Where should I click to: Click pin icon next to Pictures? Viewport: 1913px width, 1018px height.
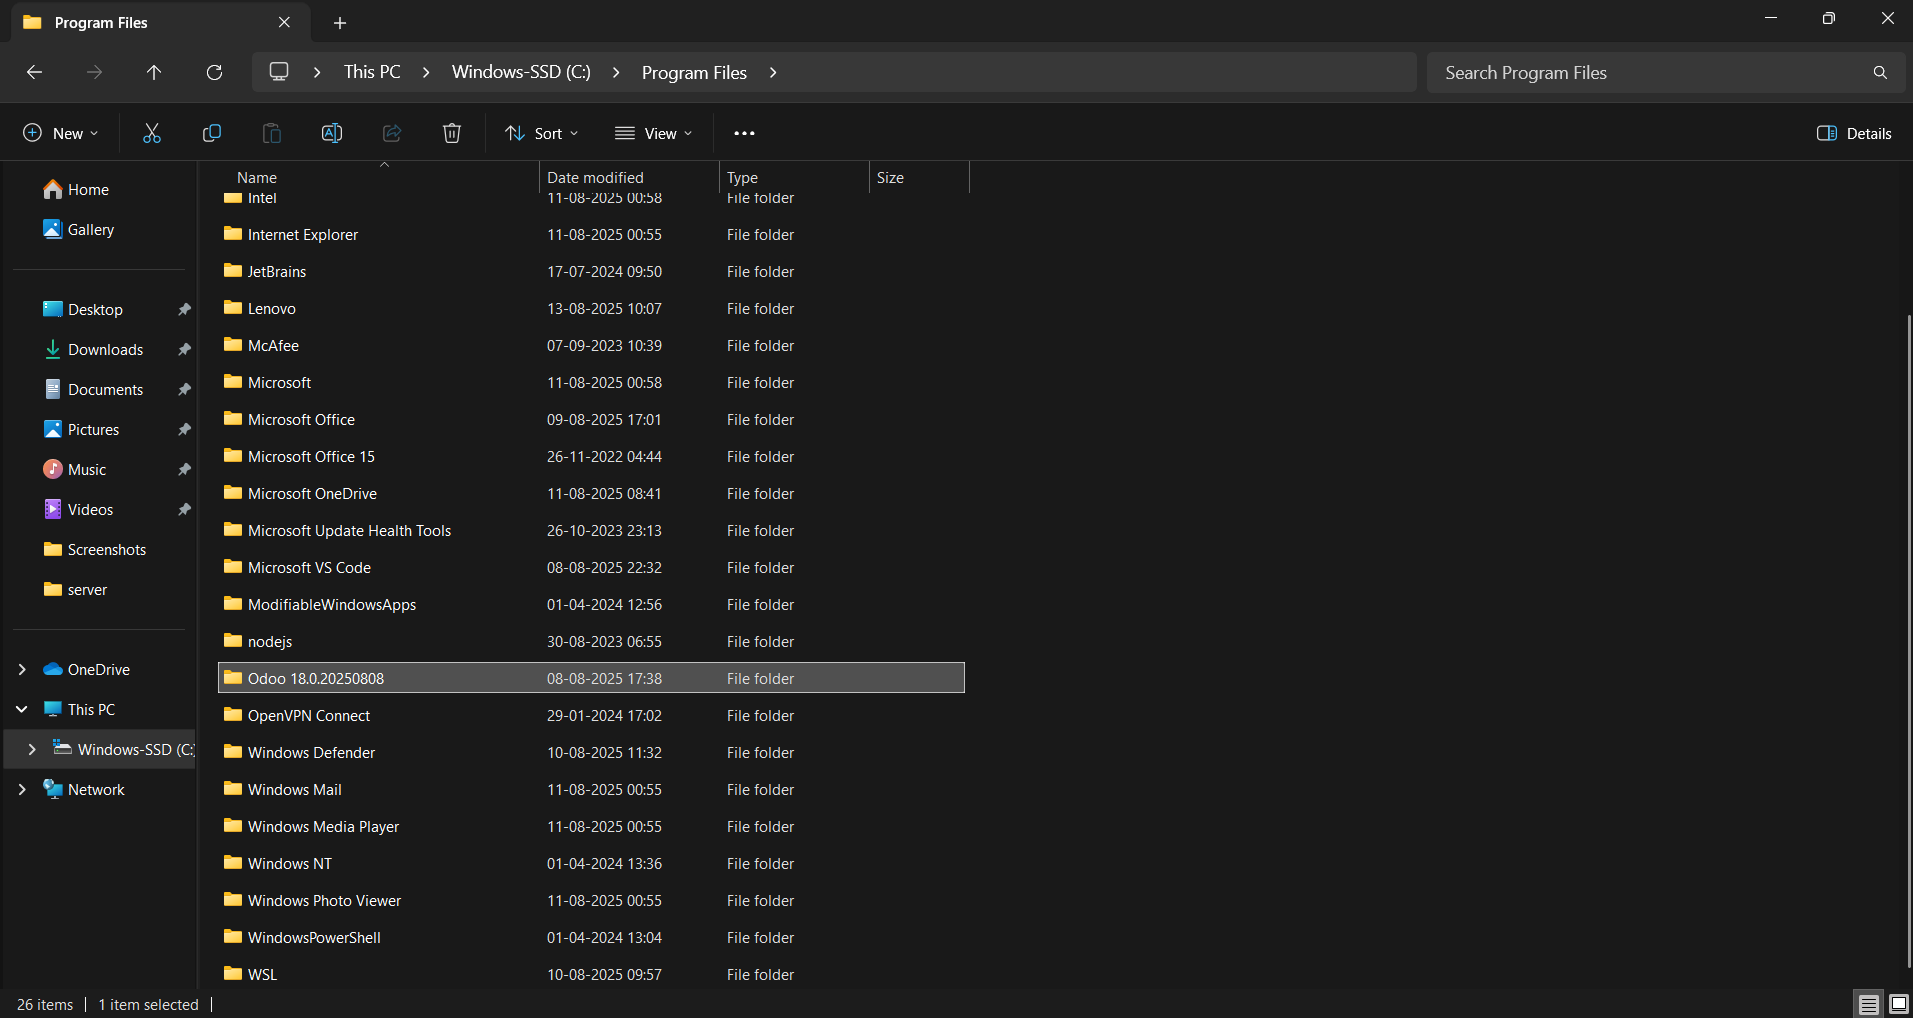(184, 430)
